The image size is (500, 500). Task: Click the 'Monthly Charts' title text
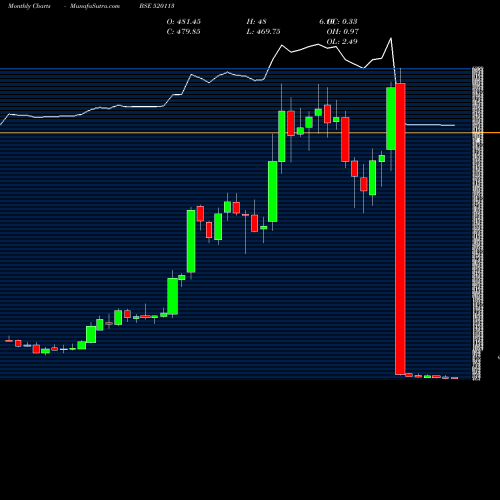click(x=29, y=6)
